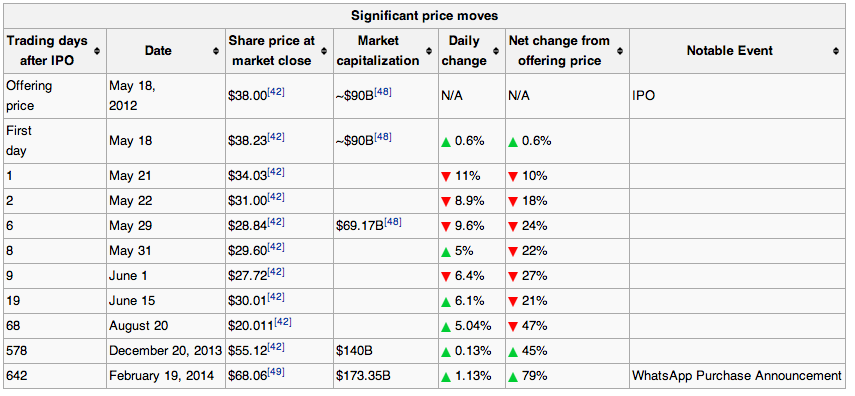855x396 pixels.
Task: Click the Significant price moves caption
Action: (424, 16)
